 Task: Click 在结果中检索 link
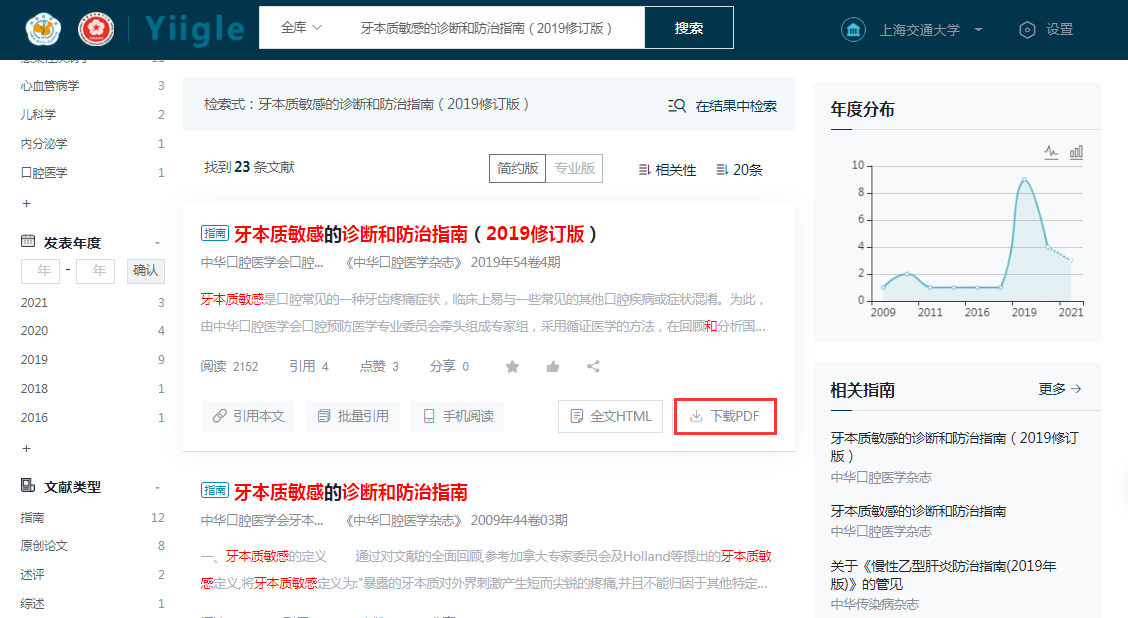tap(736, 106)
